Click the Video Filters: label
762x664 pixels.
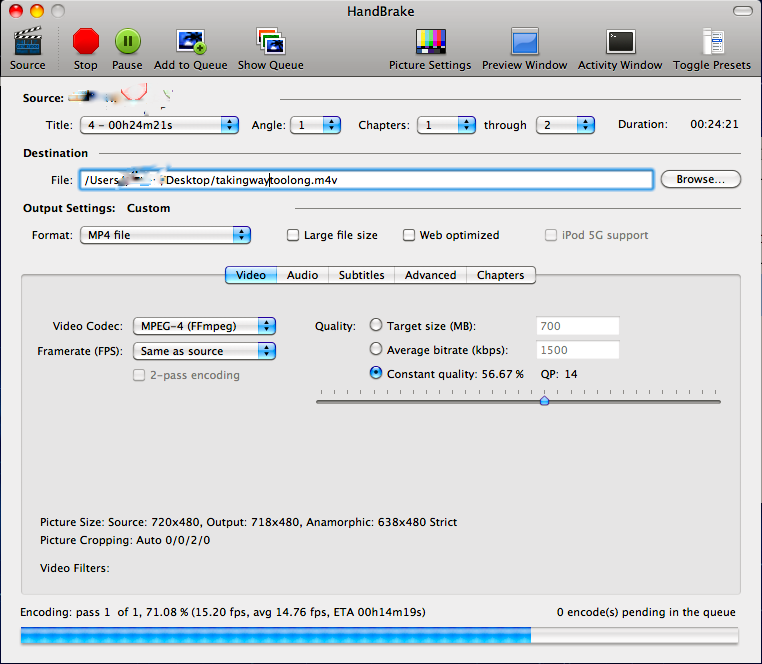[x=75, y=568]
